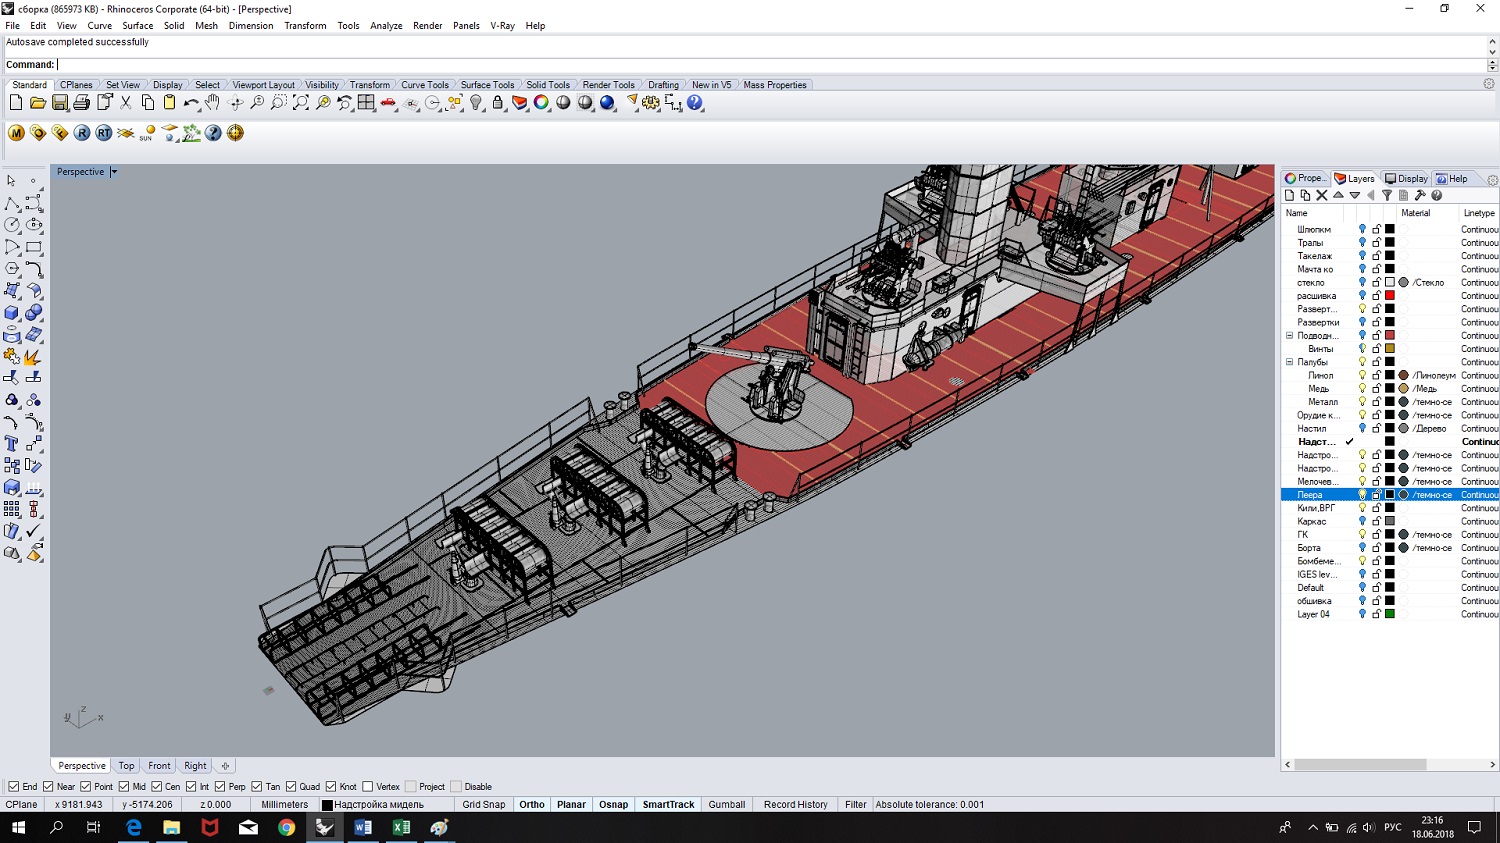Screen dimensions: 1500x843
Task: Delete layer with the X icon in Layers panel
Action: coord(1321,195)
